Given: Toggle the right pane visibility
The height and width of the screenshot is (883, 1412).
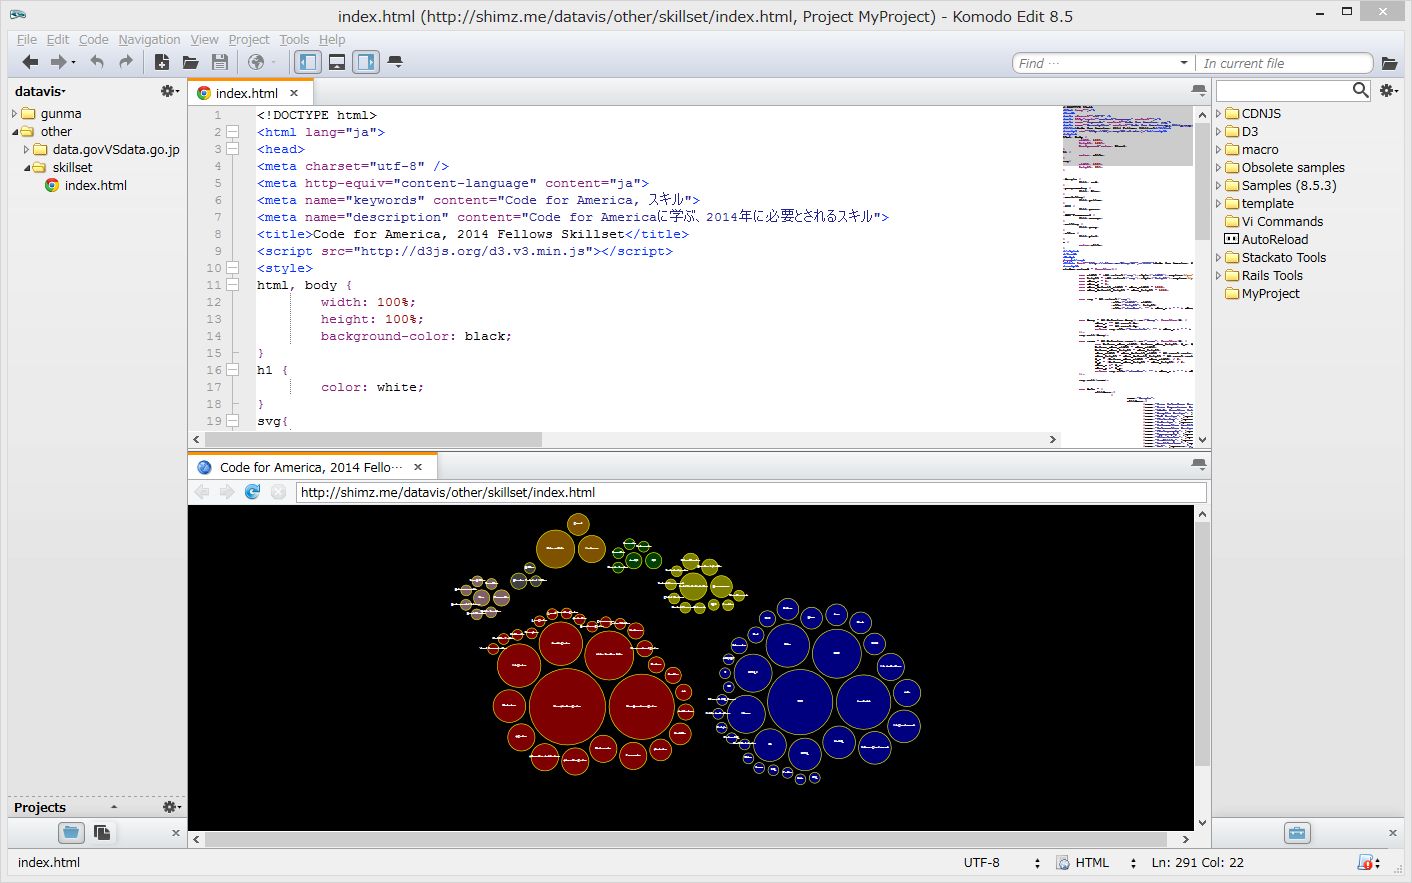Looking at the screenshot, I should (x=367, y=62).
